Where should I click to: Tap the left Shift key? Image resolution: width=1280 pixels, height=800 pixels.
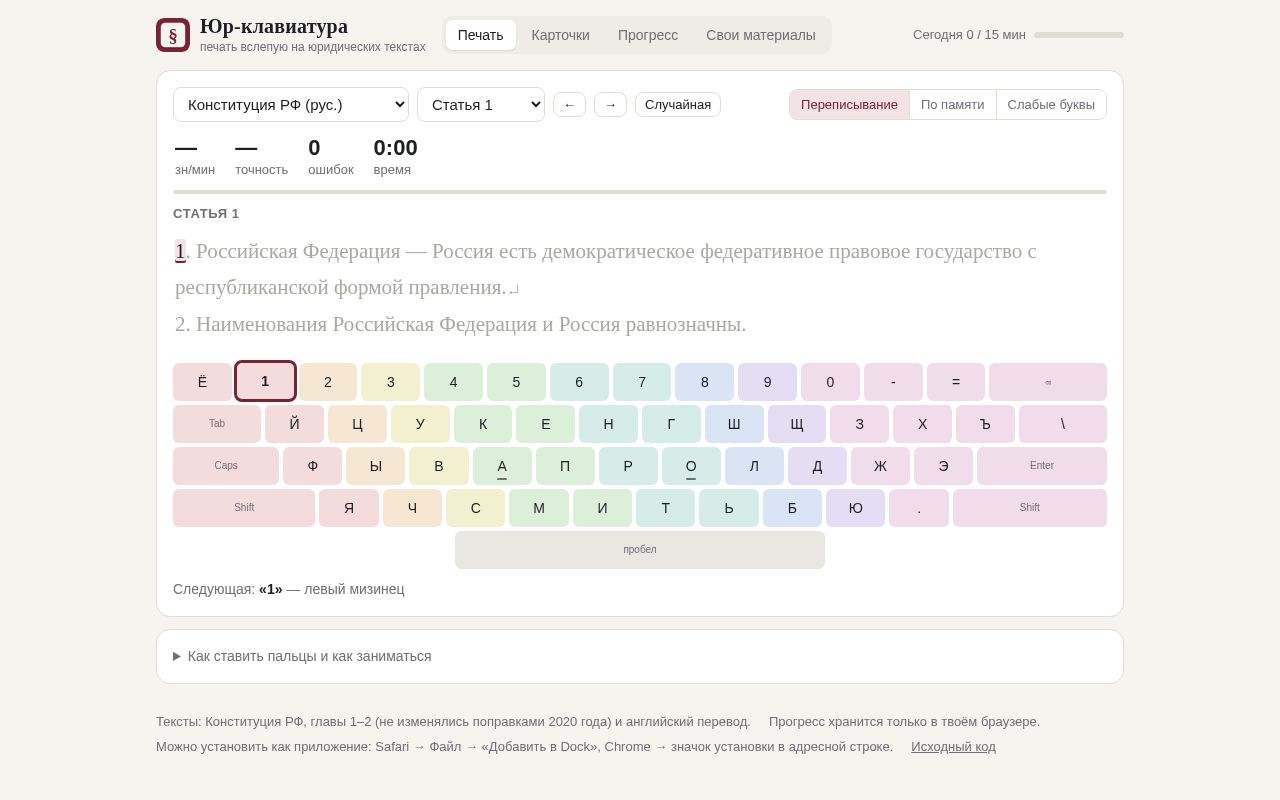[x=244, y=508]
